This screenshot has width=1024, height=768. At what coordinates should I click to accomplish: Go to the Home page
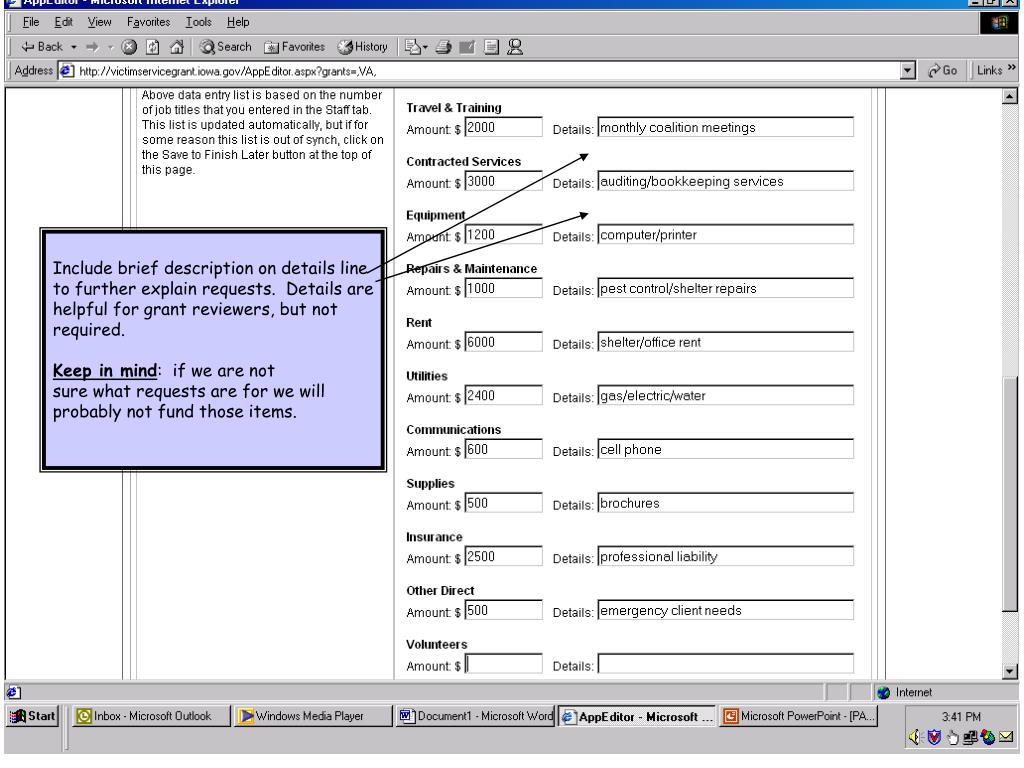click(176, 47)
